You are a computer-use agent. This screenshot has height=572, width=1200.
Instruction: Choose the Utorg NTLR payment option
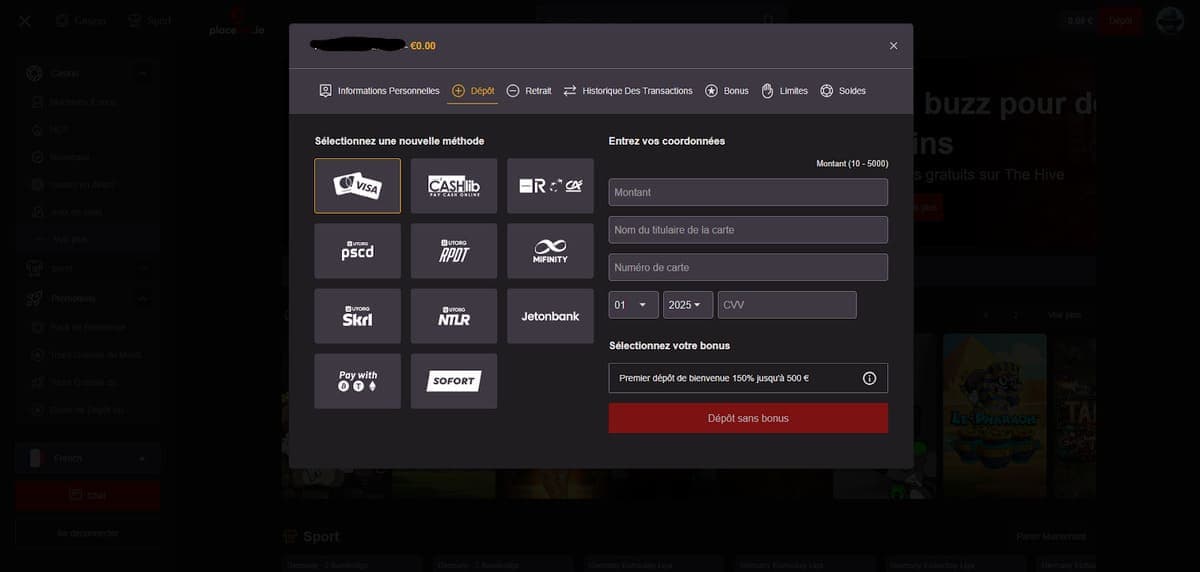point(453,316)
